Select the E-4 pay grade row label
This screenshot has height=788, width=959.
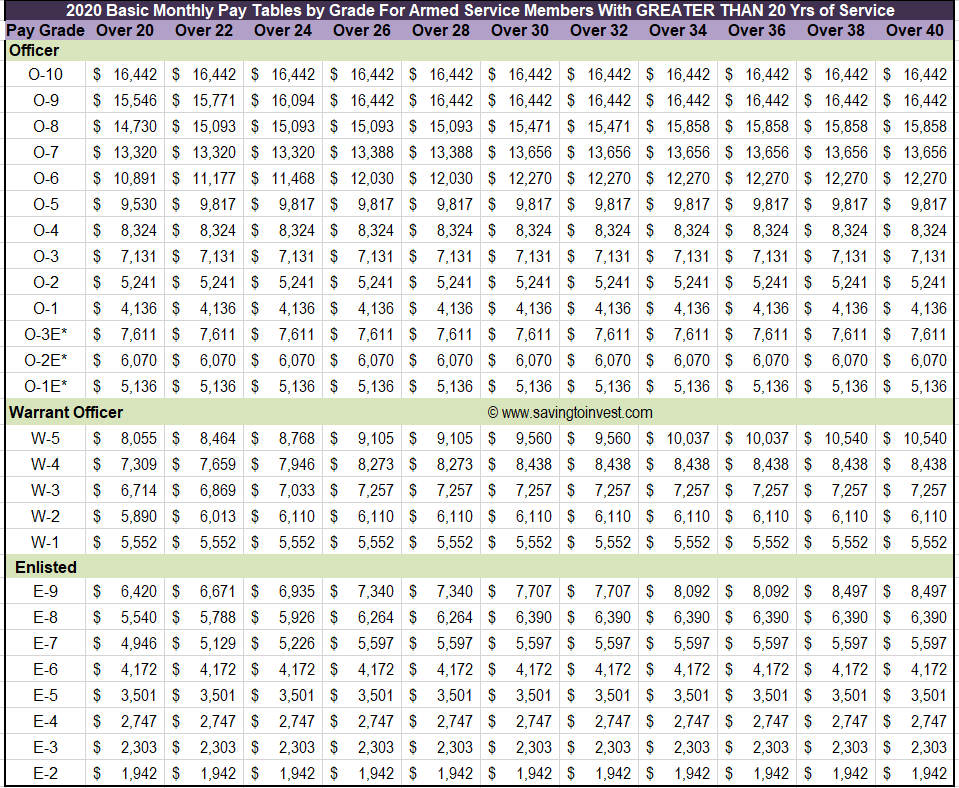tap(45, 721)
